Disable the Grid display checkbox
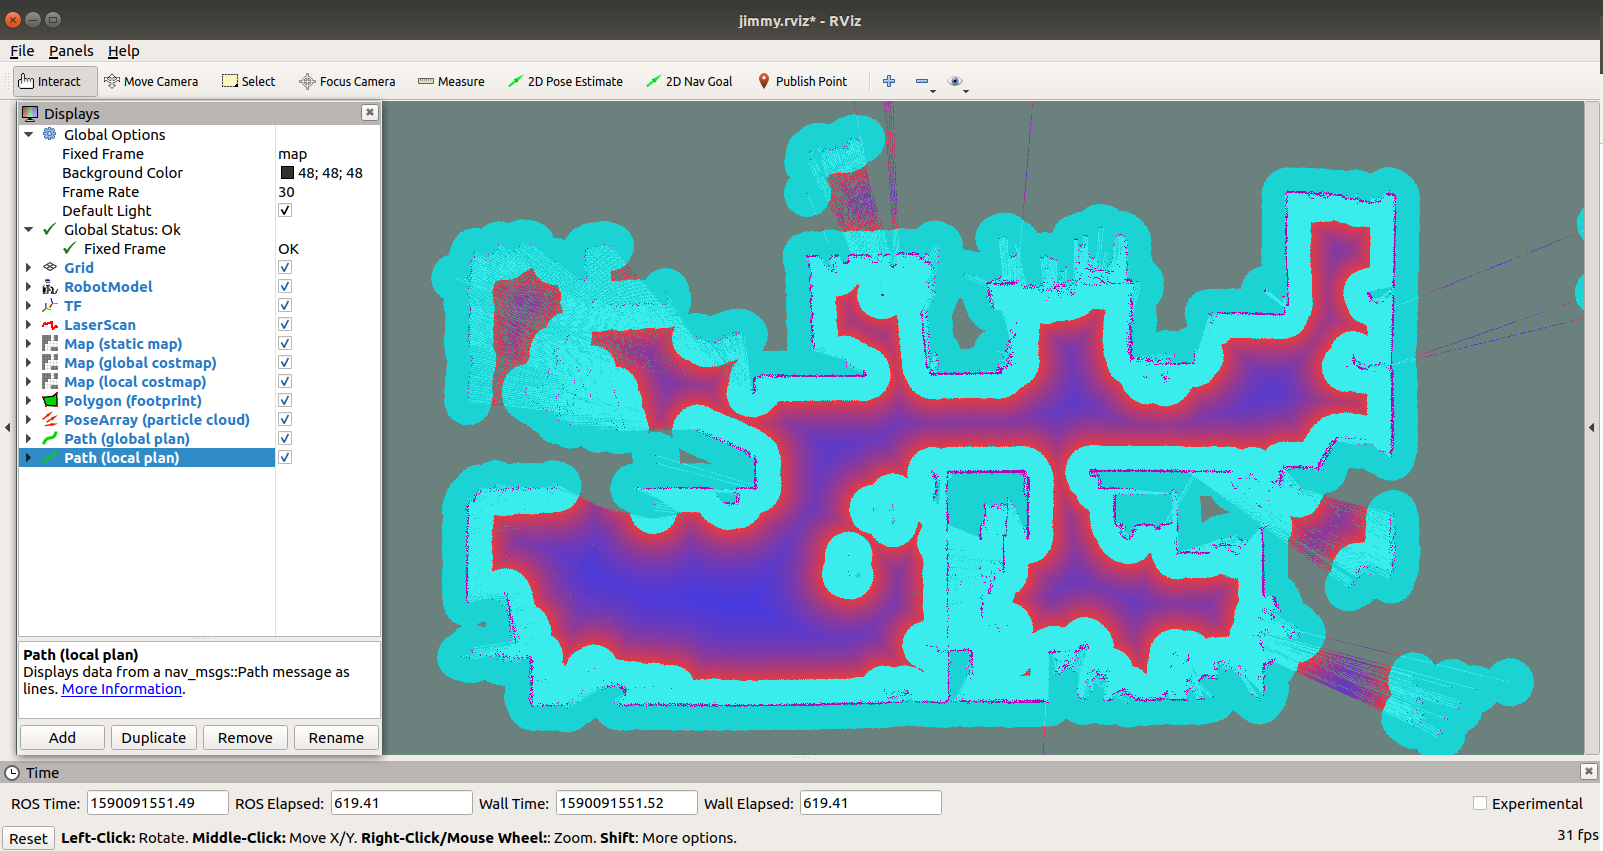 (285, 267)
